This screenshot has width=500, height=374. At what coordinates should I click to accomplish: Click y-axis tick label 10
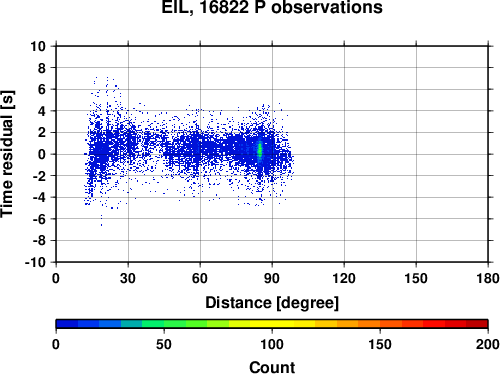(38, 46)
